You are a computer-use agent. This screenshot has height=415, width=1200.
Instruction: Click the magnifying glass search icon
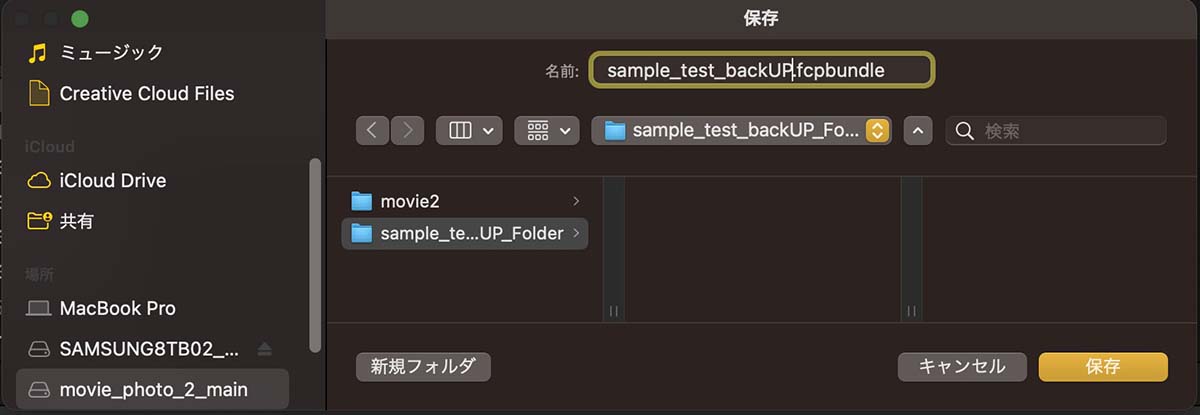(x=965, y=131)
